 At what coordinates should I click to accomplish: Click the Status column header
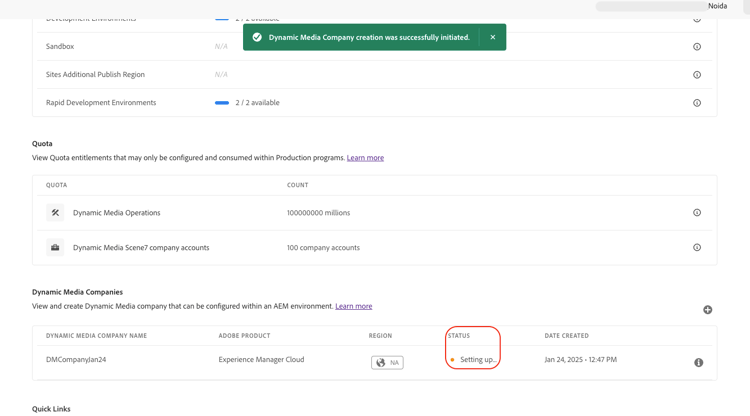click(x=459, y=336)
